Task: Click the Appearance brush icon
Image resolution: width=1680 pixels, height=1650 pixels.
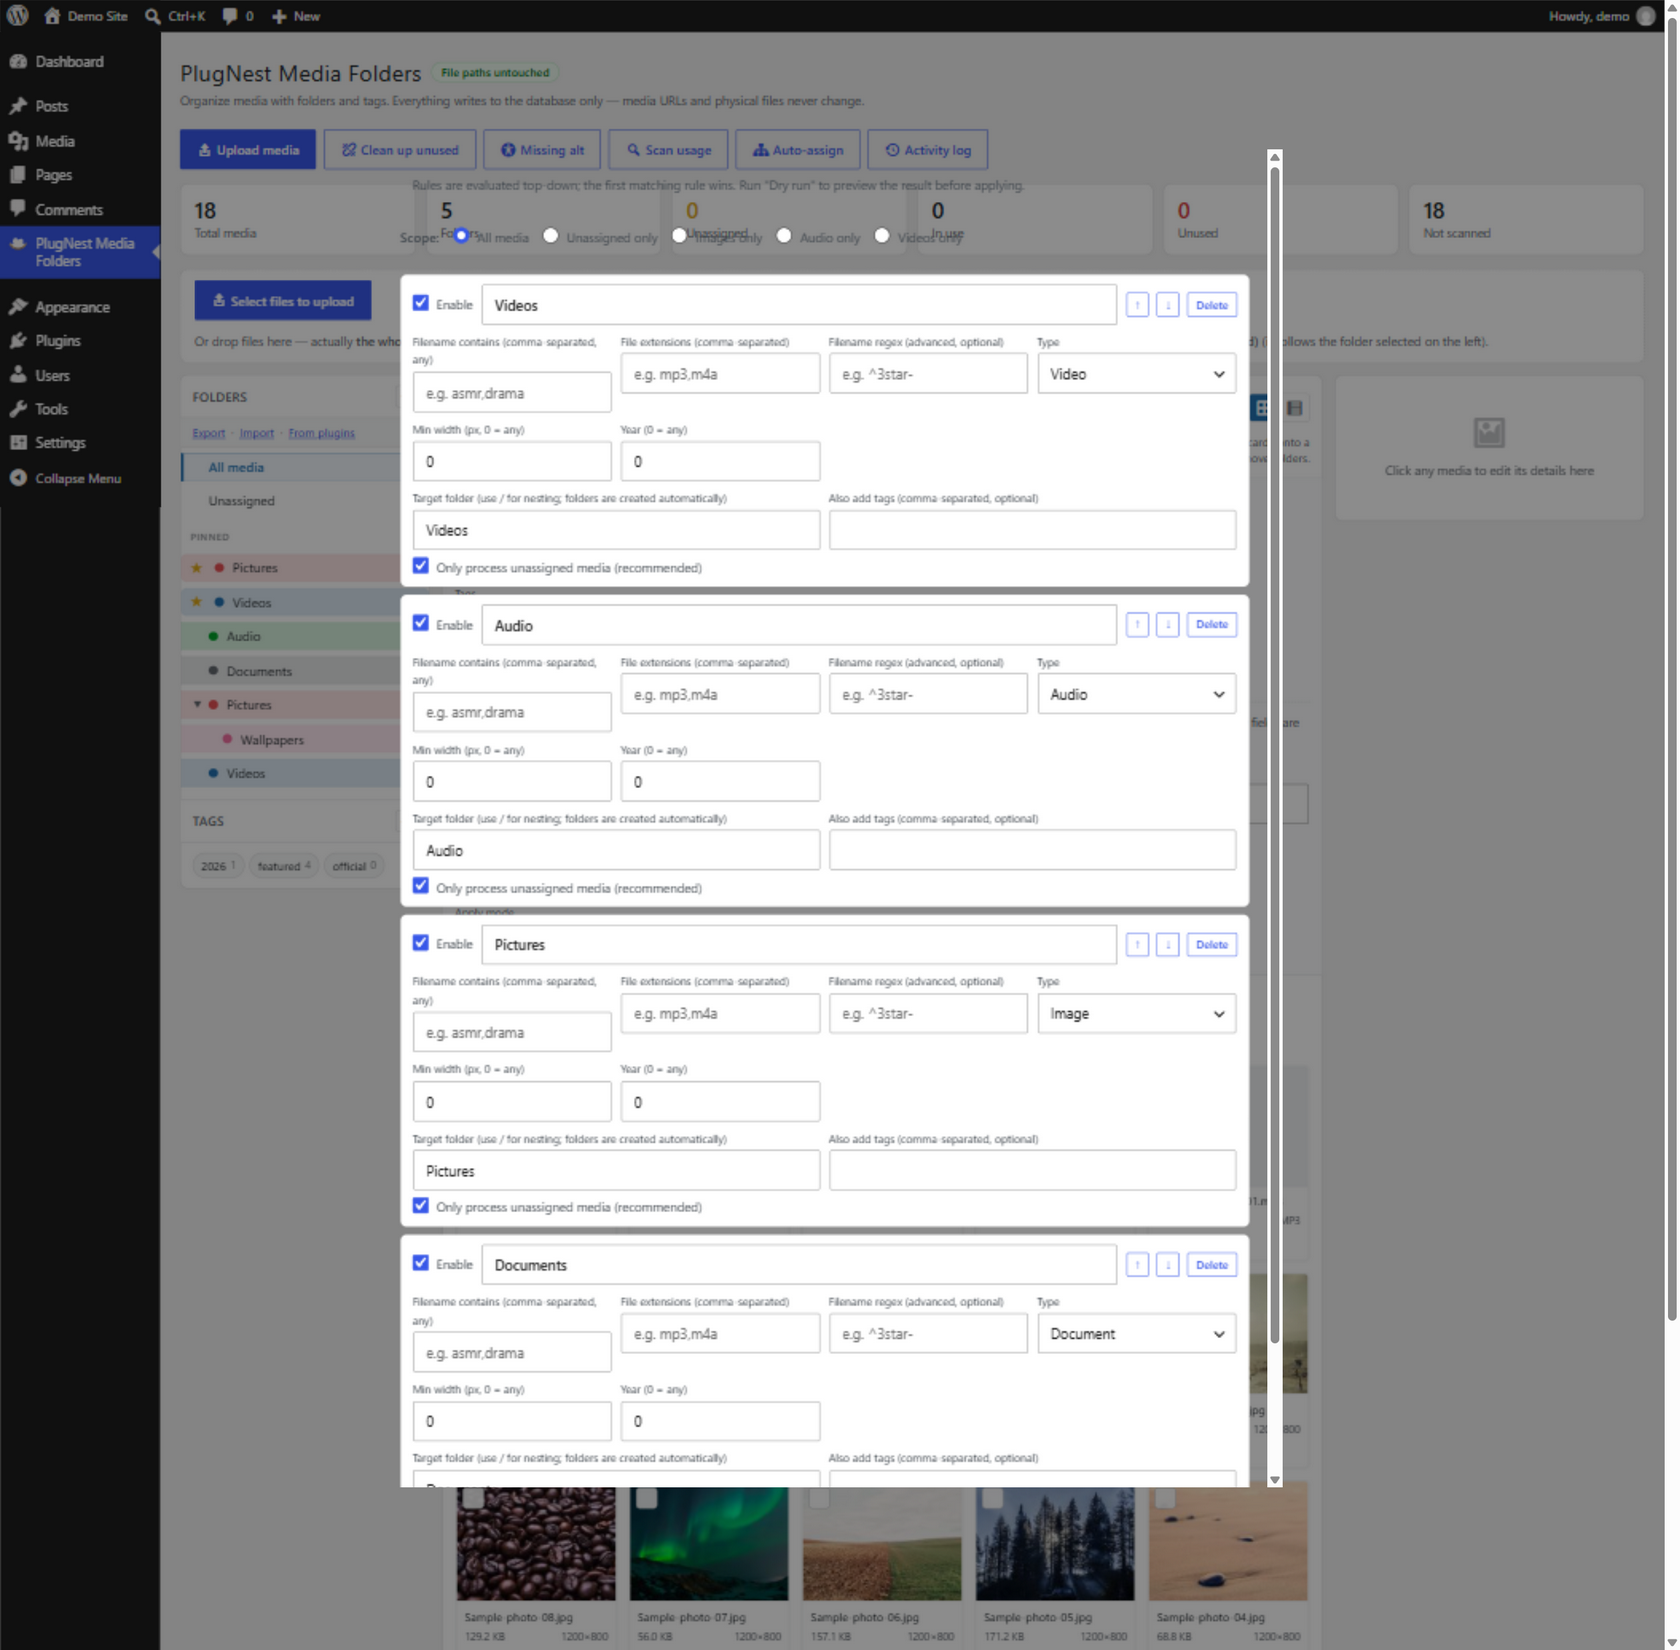Action: pyautogui.click(x=18, y=307)
